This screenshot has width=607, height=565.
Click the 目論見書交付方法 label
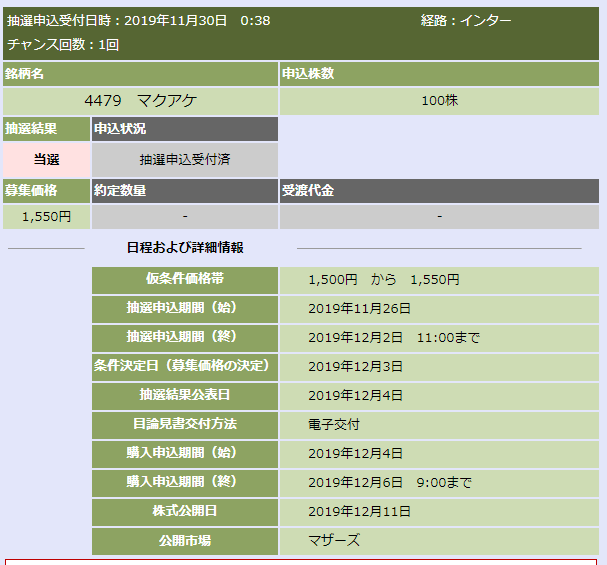pos(185,425)
